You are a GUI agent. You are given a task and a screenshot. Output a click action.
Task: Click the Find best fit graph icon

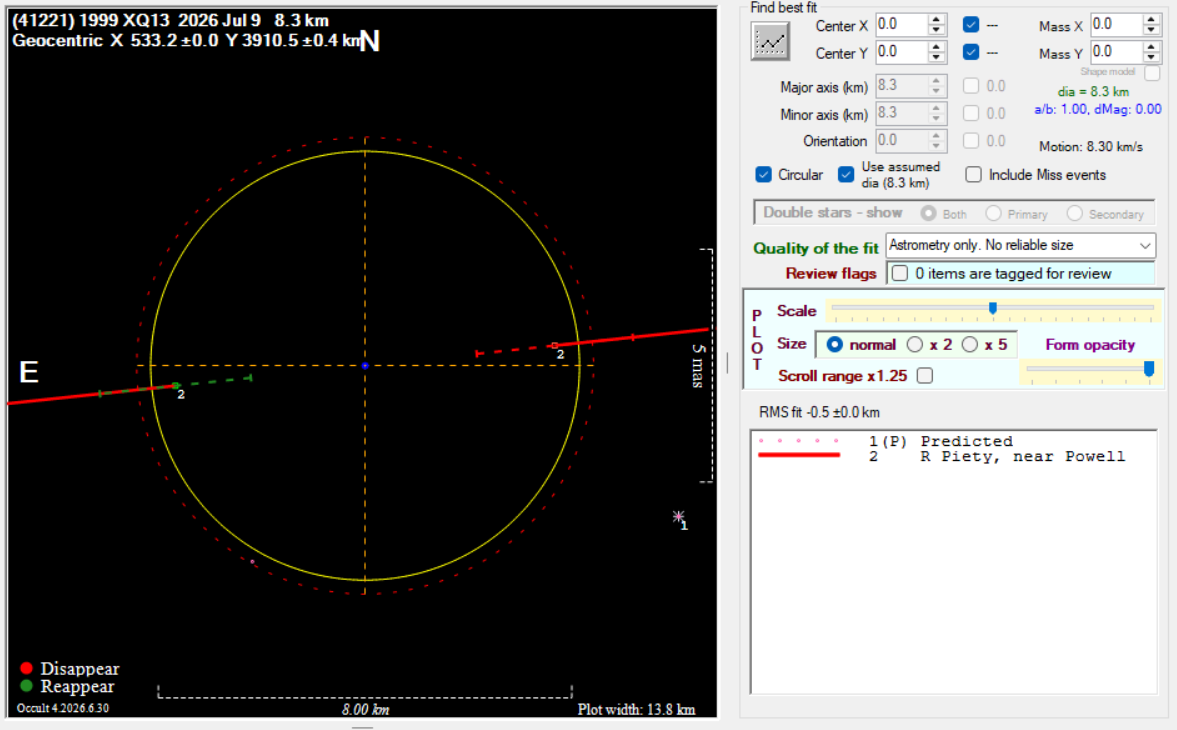(x=770, y=41)
